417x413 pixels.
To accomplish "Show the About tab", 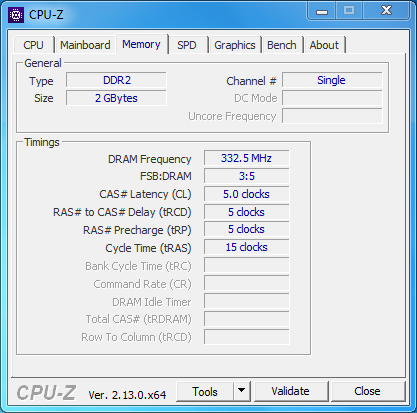I will [x=324, y=45].
